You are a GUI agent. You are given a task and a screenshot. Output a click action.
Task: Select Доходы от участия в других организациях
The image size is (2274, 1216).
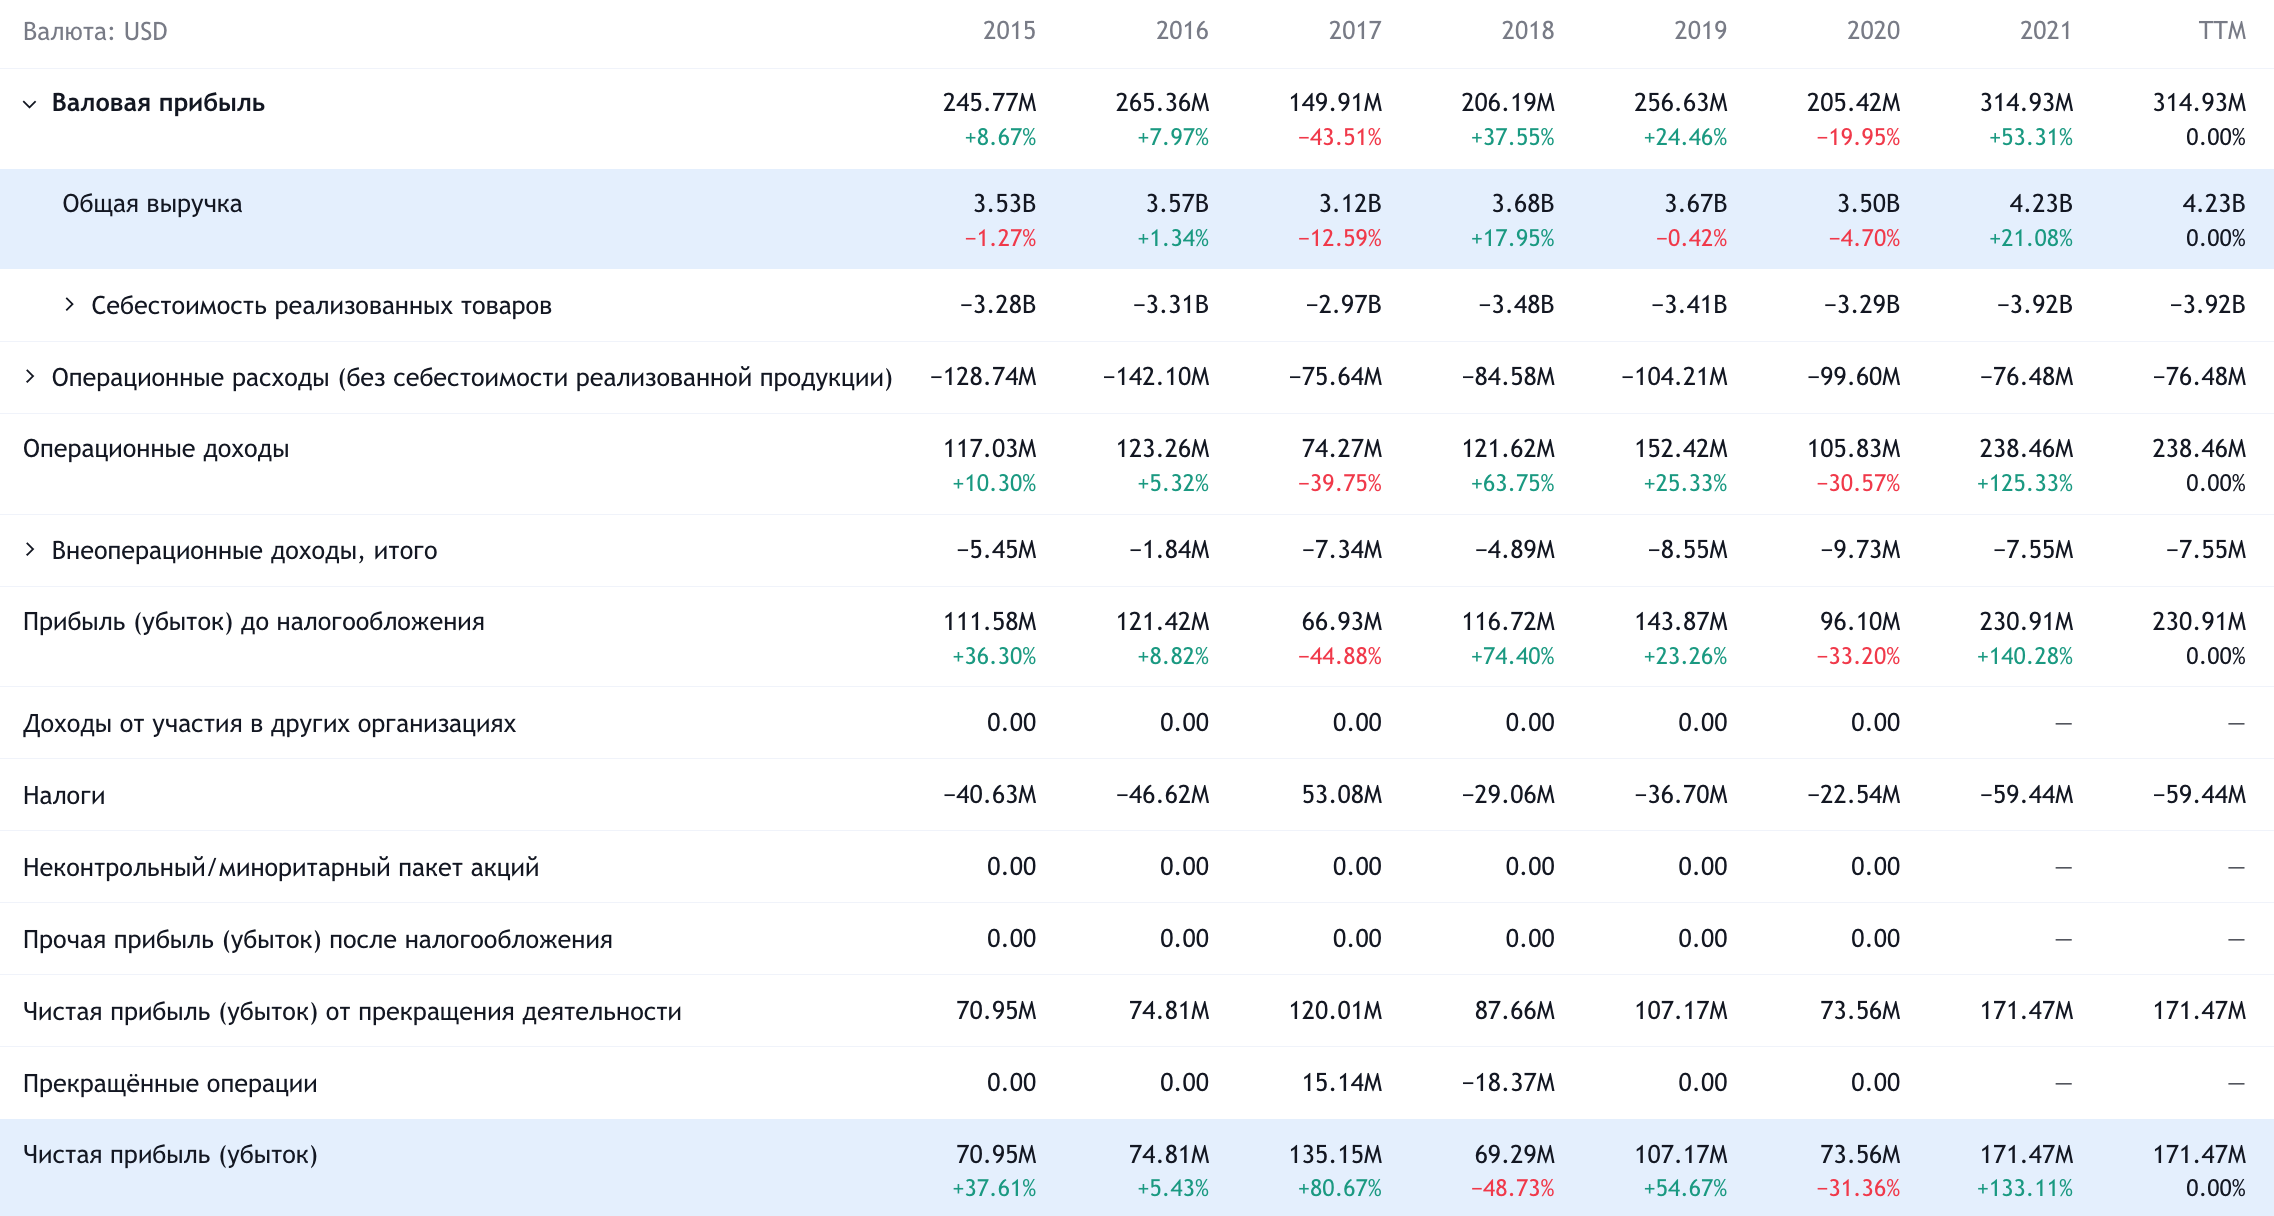[270, 724]
